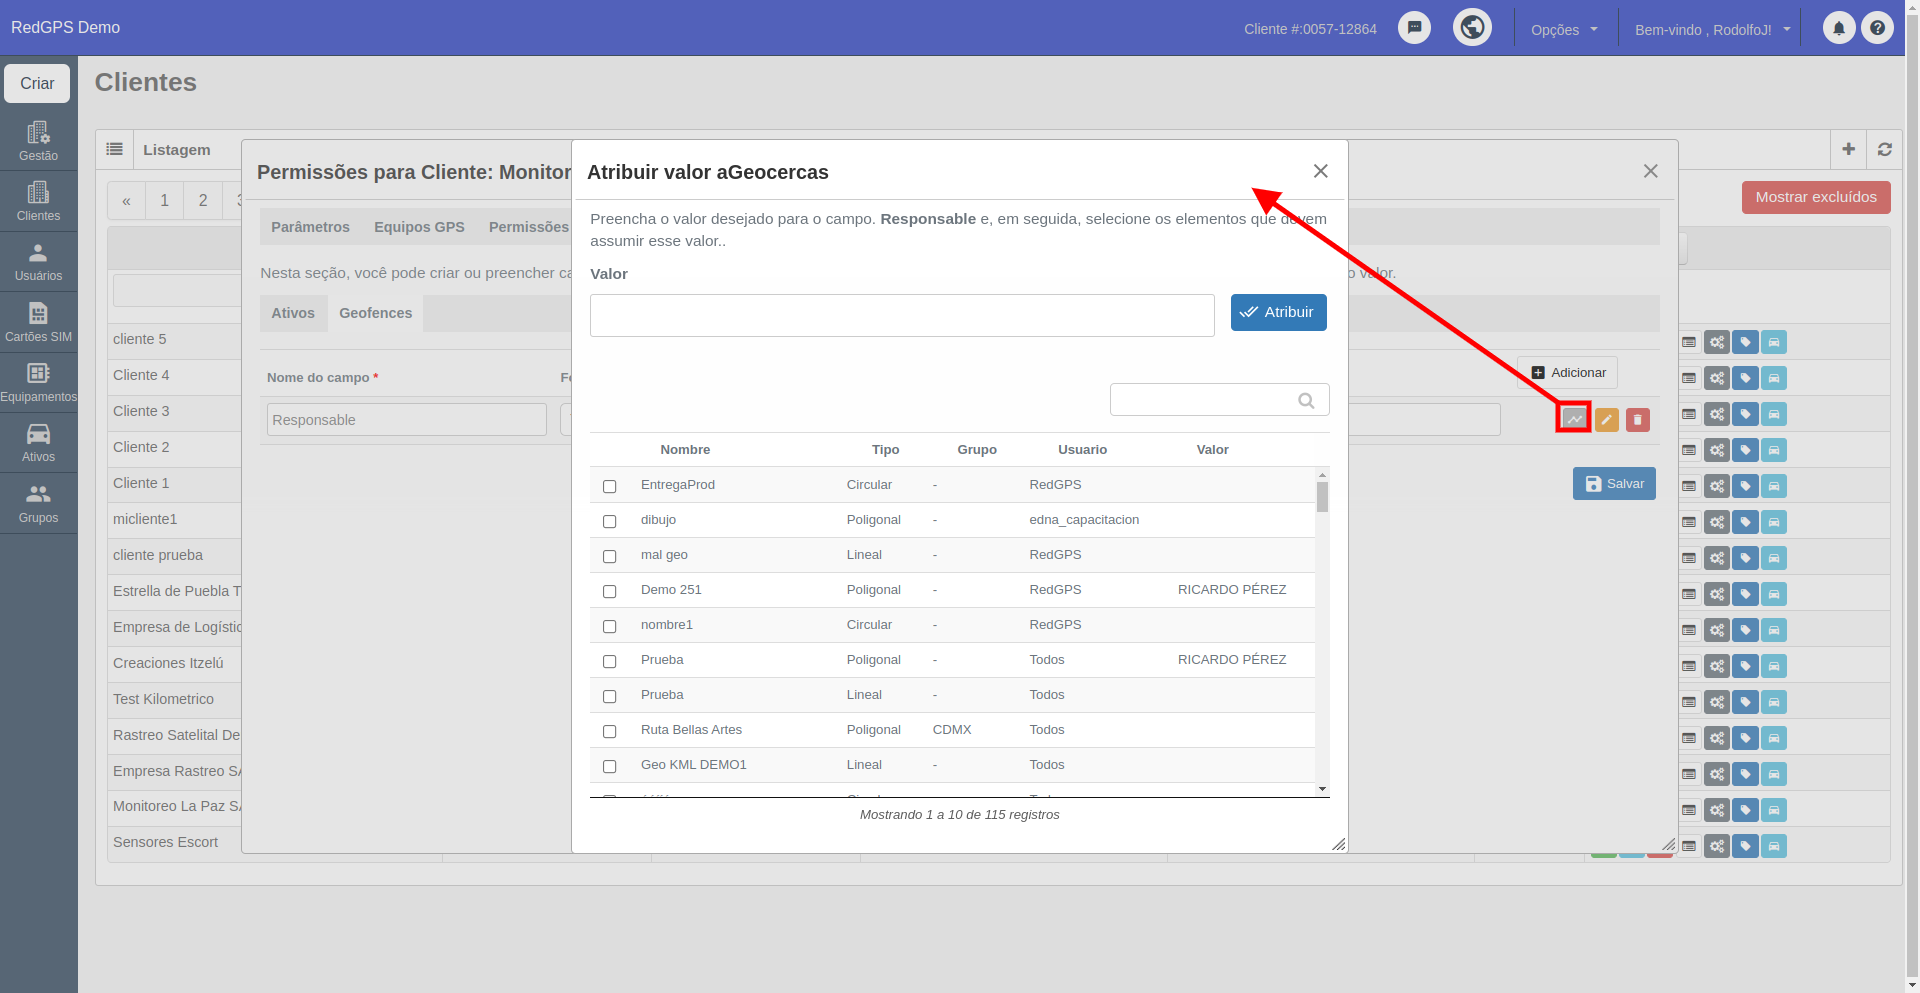This screenshot has height=993, width=1920.
Task: Open the Bem-vindo RodolfoJ user dropdown
Action: (1711, 30)
